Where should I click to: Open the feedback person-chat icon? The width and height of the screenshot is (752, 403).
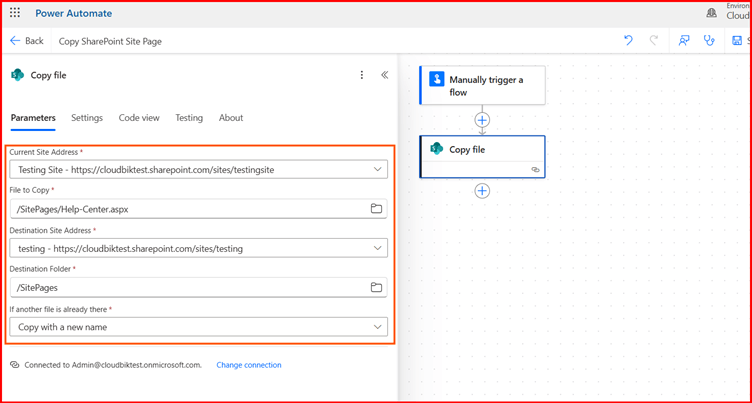tap(684, 41)
